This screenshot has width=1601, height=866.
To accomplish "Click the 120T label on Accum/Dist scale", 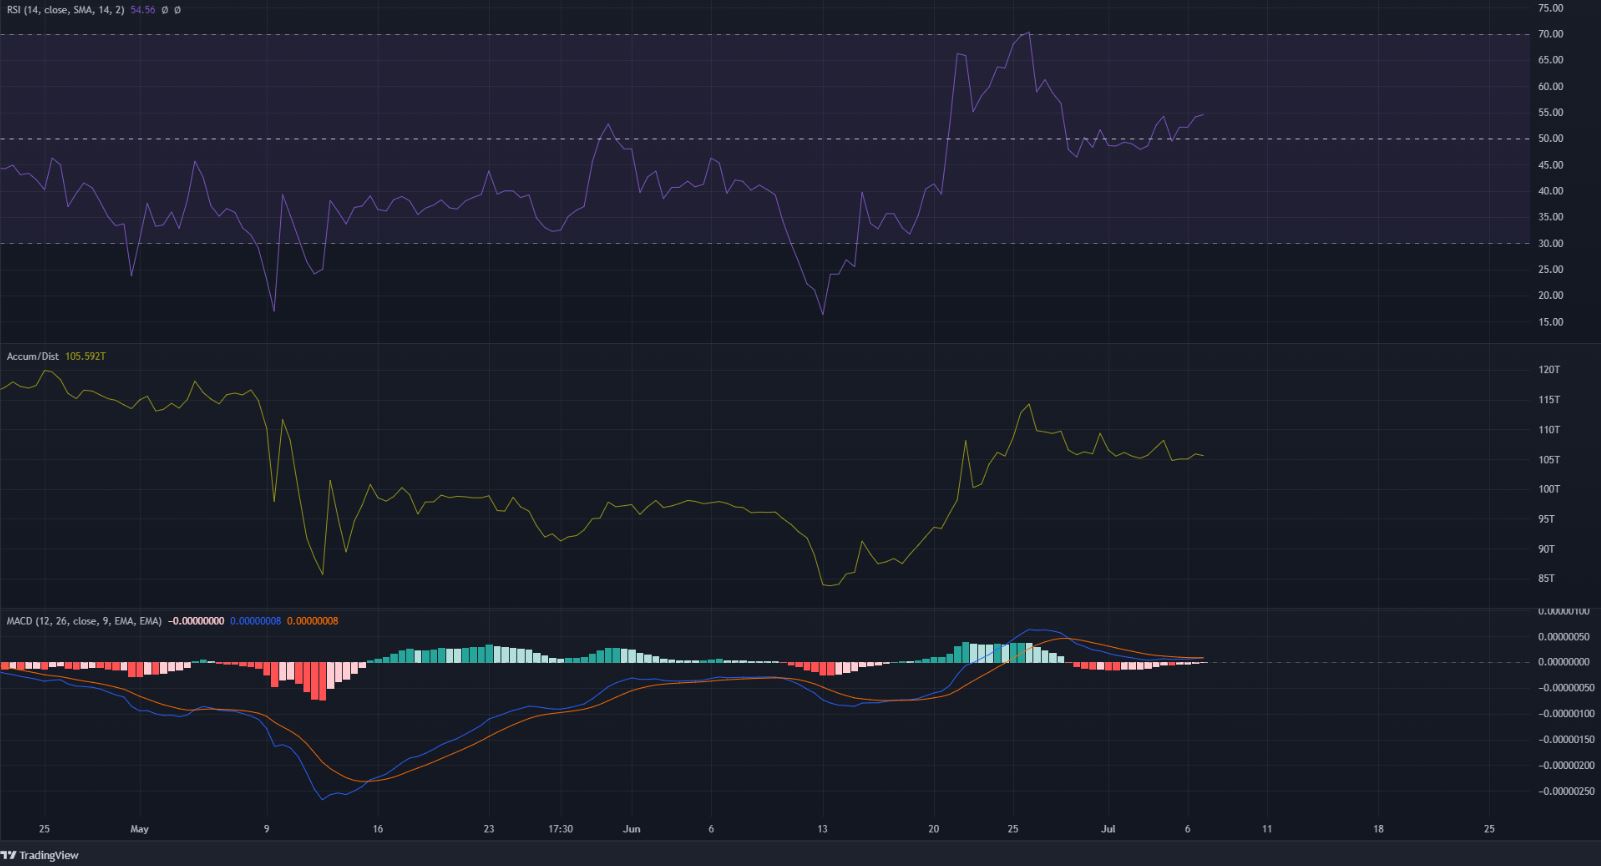I will [1549, 370].
